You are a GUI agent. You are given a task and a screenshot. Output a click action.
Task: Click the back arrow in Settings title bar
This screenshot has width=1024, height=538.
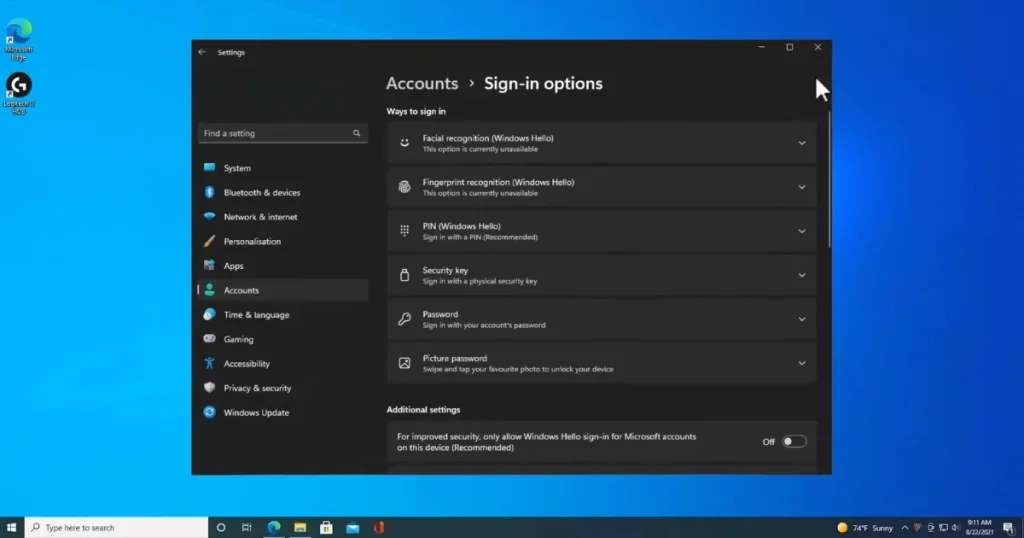pos(202,52)
